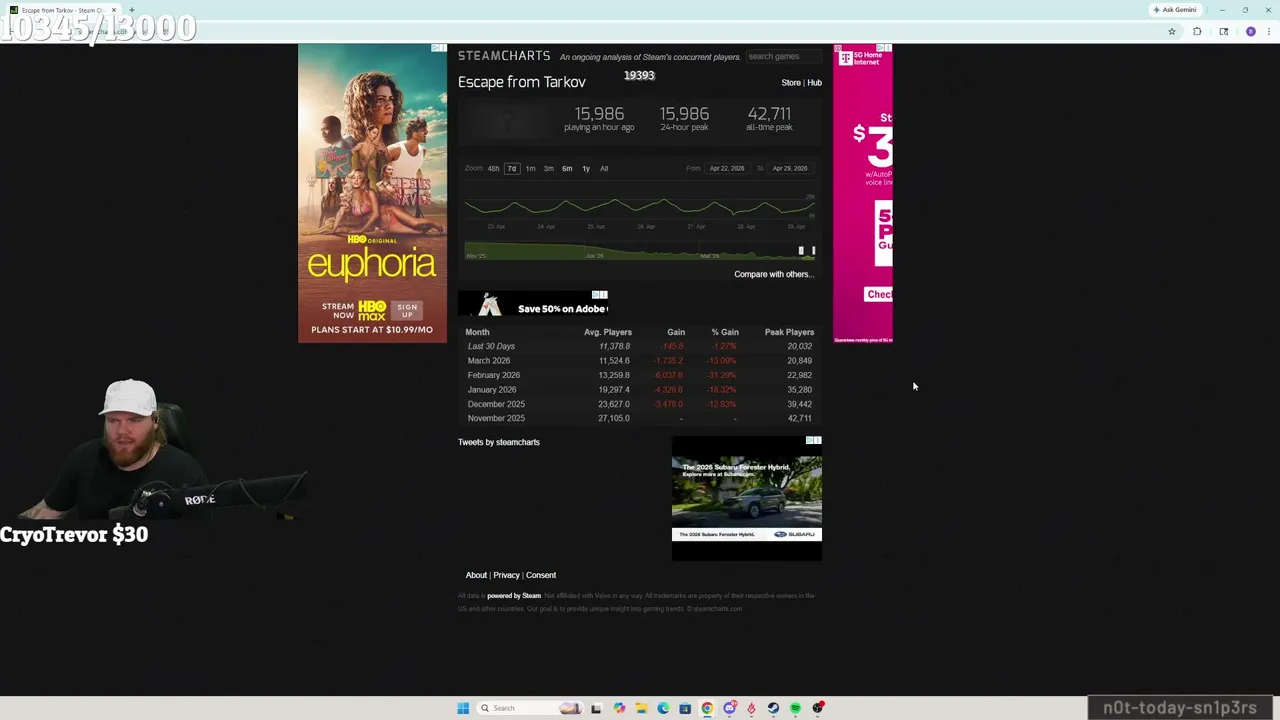Click the Sign Up button in HBO ad
Screen dimensions: 1280x720
coord(407,311)
